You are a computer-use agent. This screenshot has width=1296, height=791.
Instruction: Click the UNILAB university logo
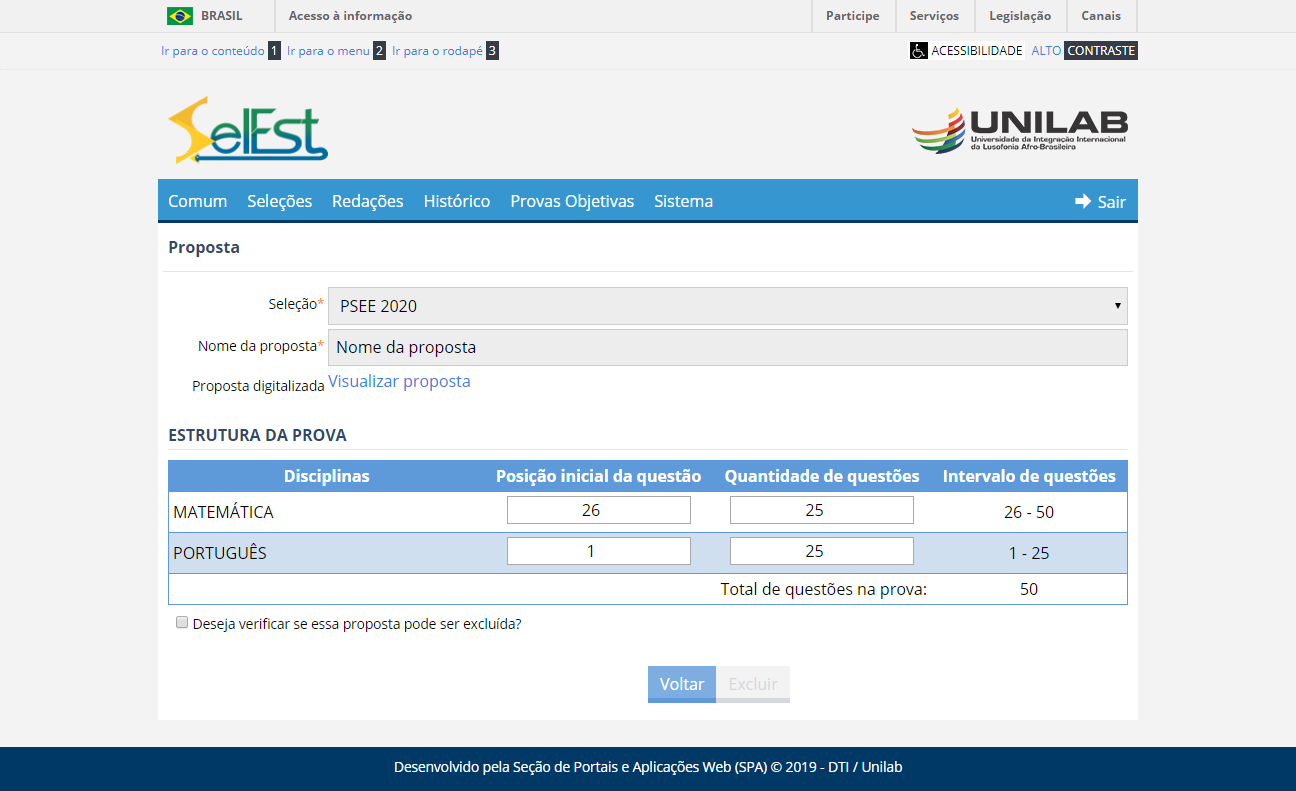coord(1019,131)
